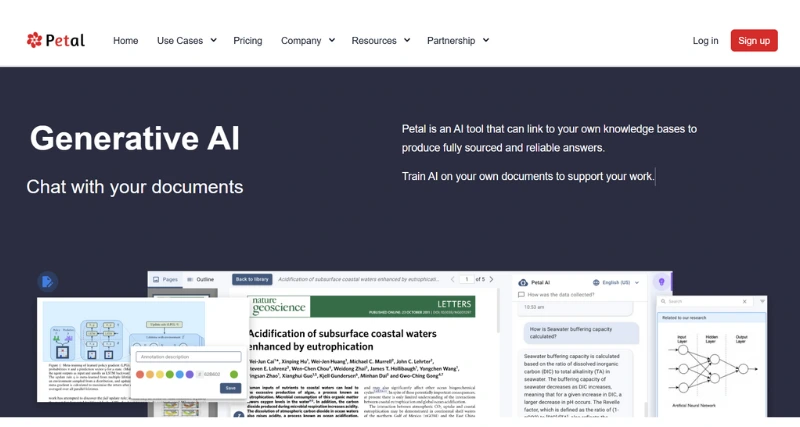
Task: Click the Petal AI cloud icon
Action: coord(522,282)
